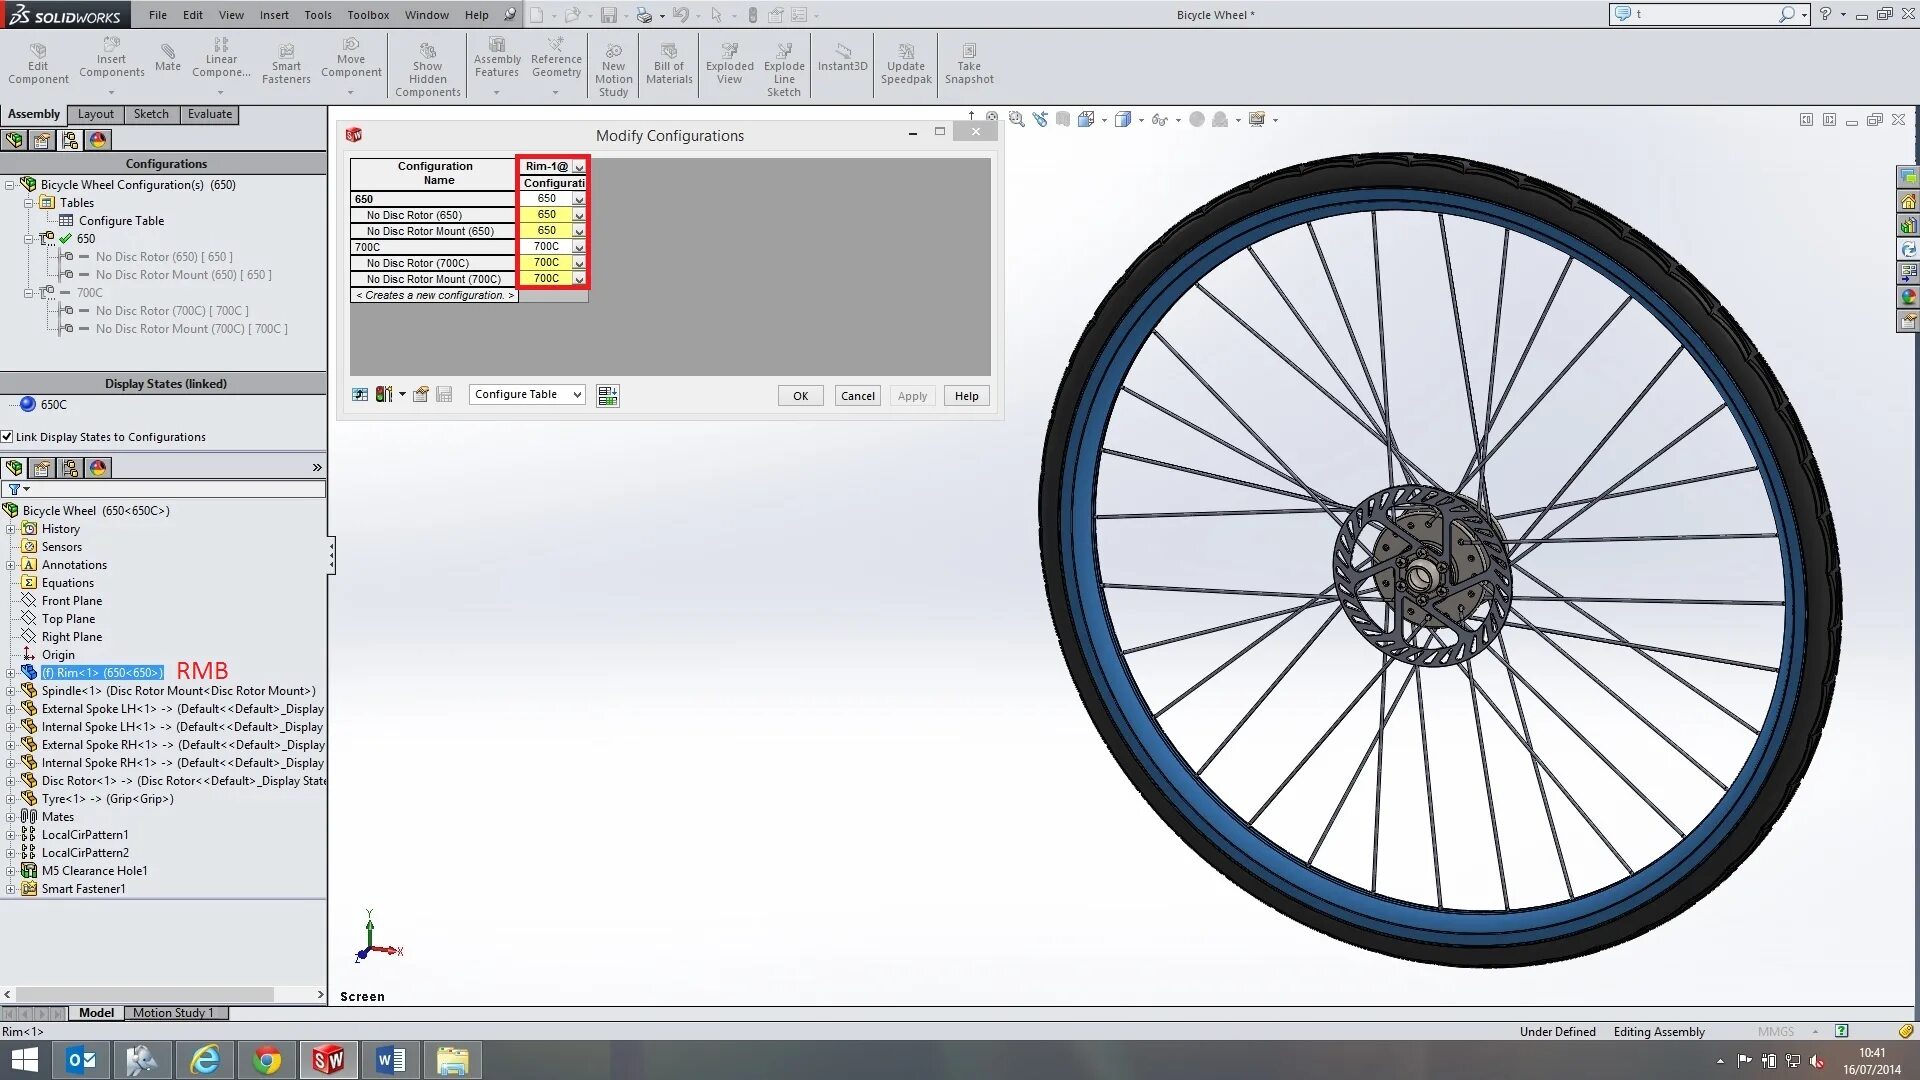The image size is (1920, 1080).
Task: Open the Toolbox menu
Action: pos(367,15)
